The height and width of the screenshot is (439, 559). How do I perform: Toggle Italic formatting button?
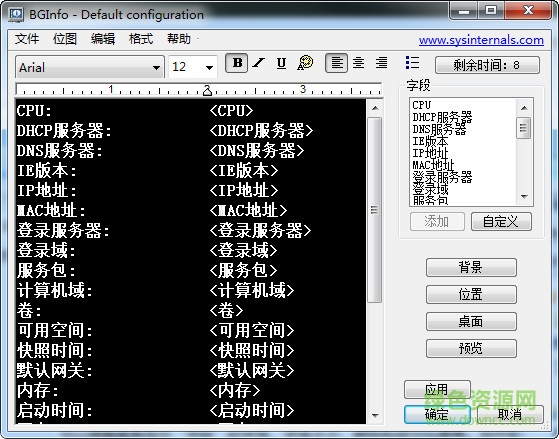click(x=259, y=63)
